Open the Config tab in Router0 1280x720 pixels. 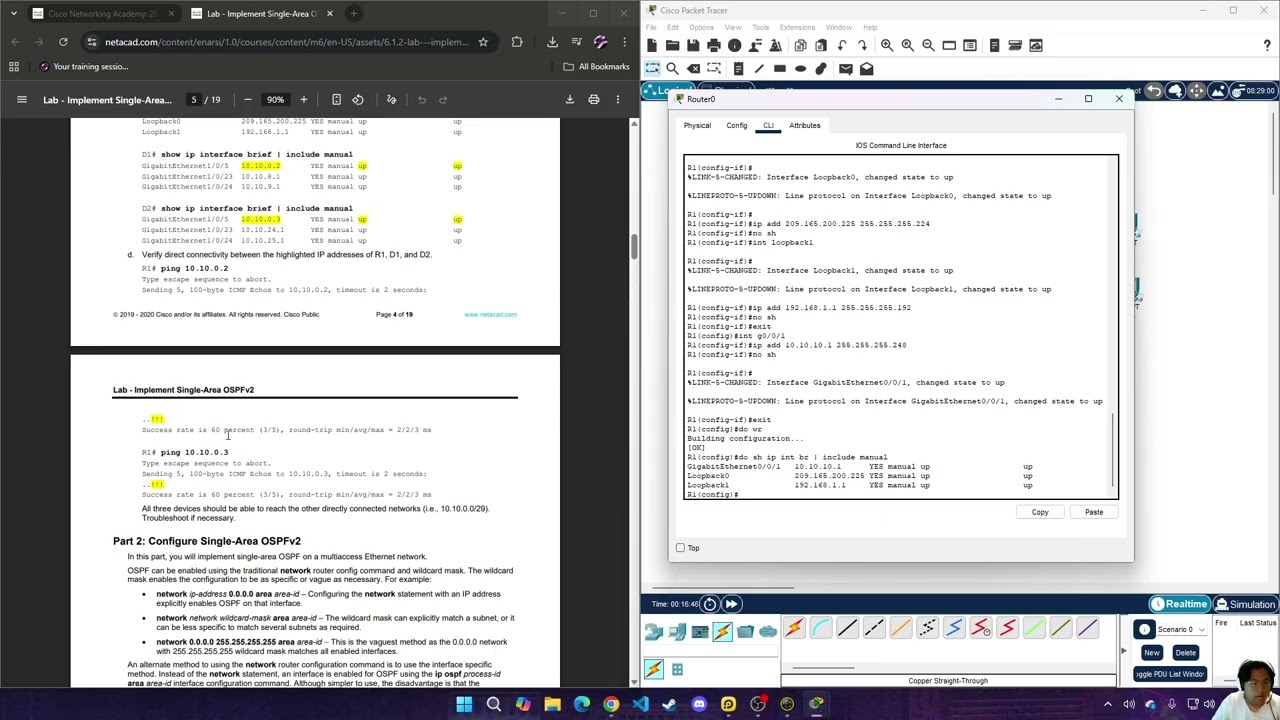[736, 125]
